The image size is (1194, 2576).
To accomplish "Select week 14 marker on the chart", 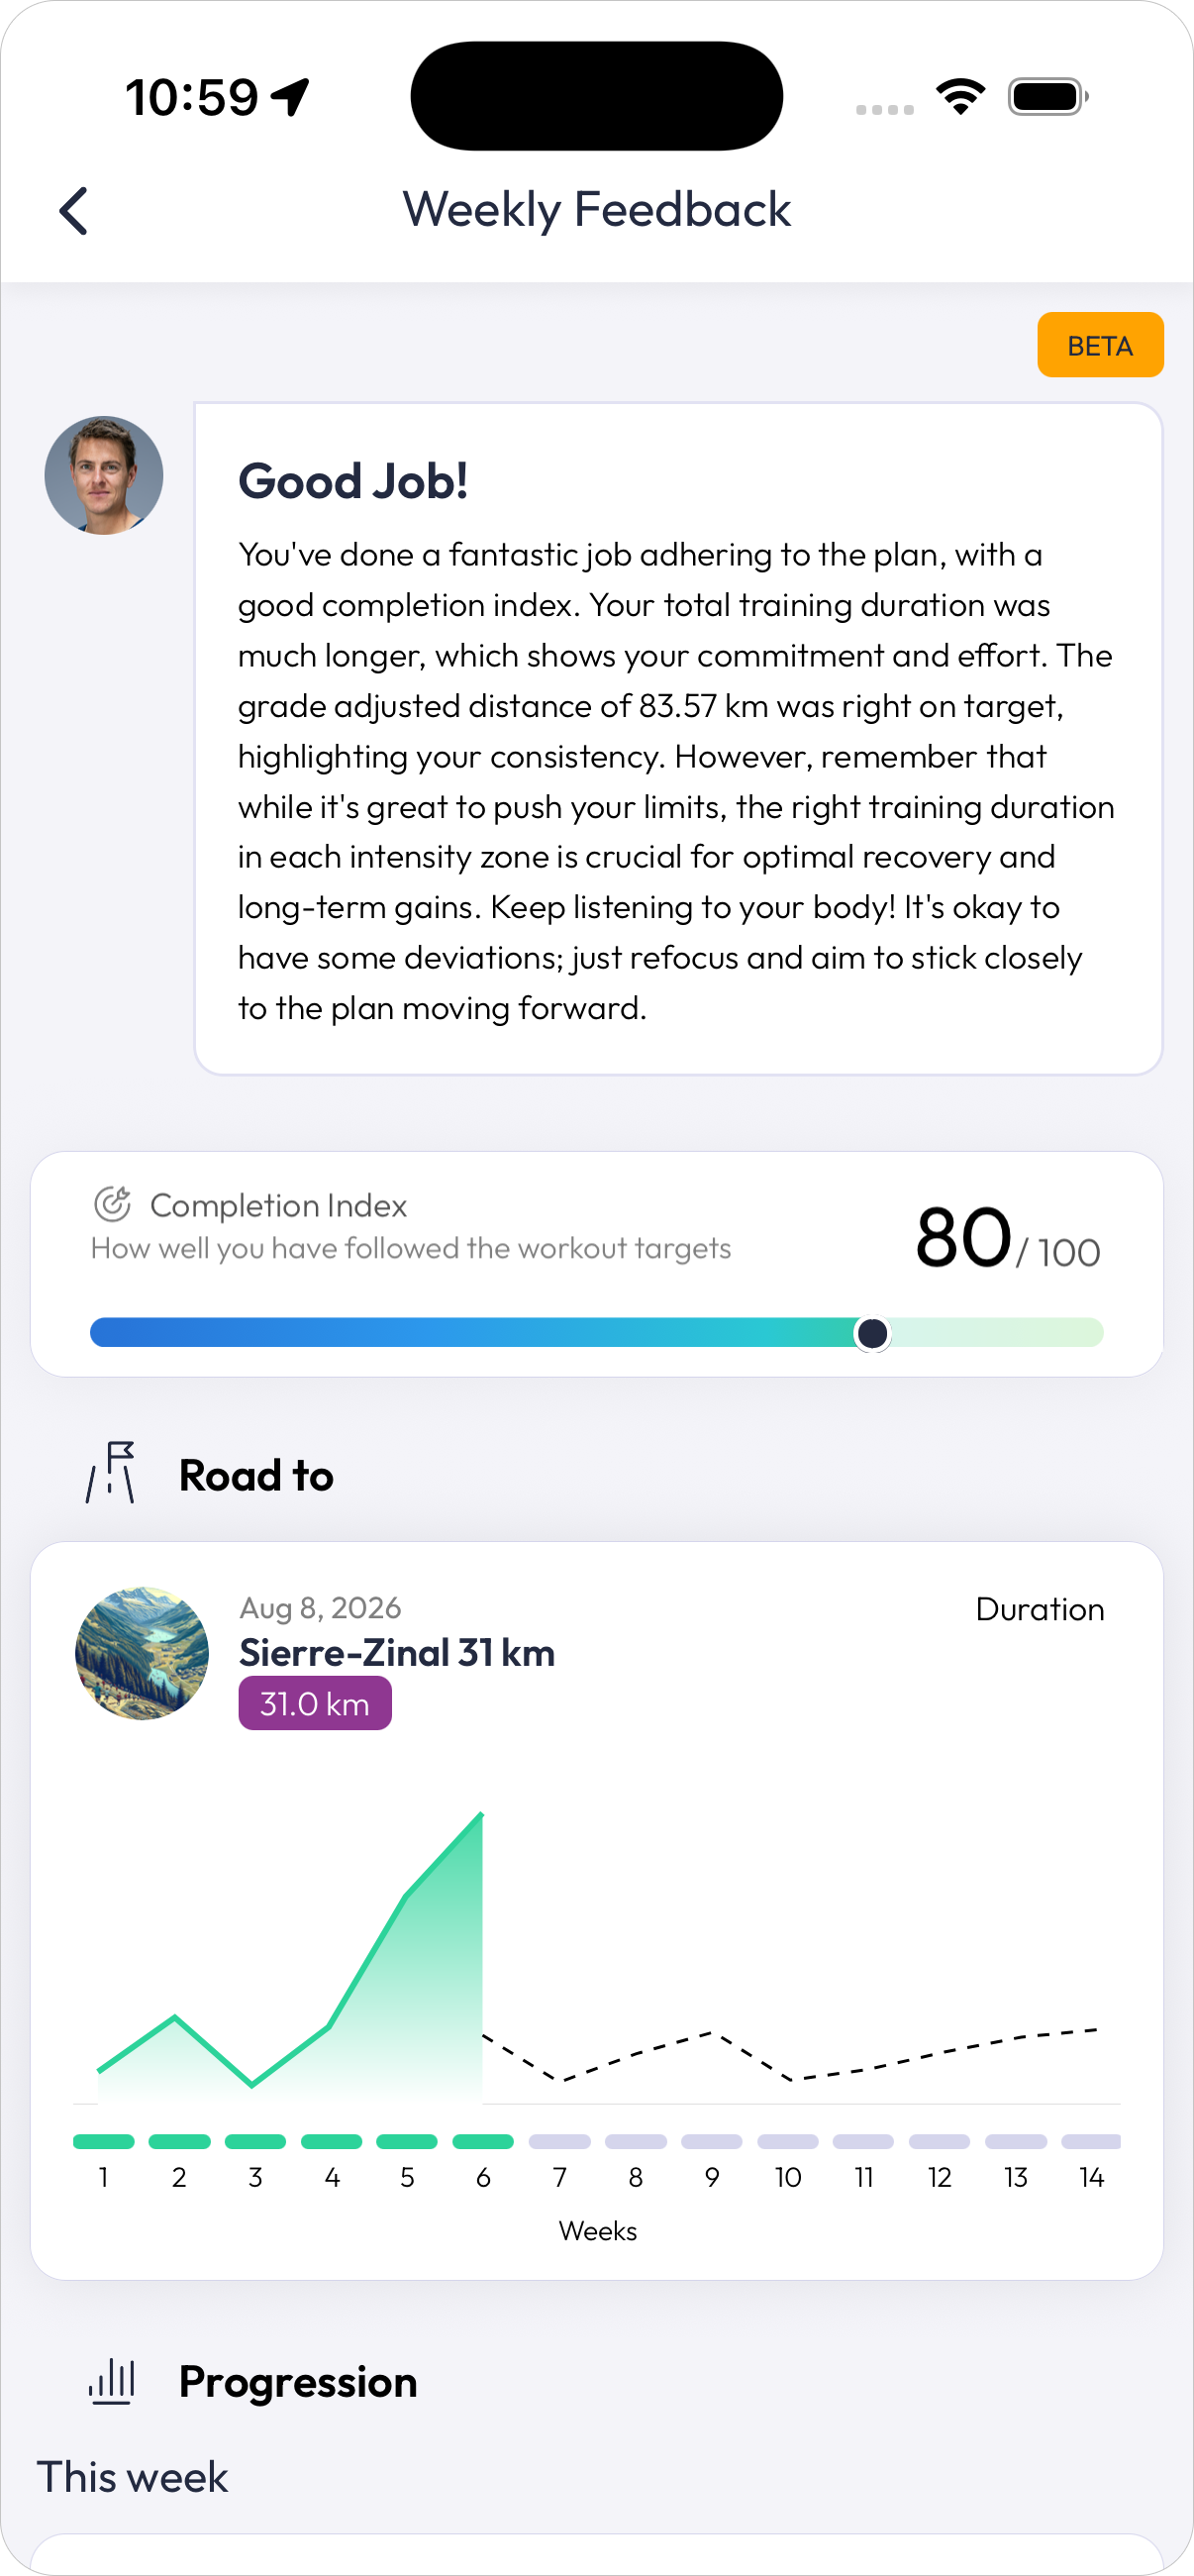I will [1091, 2141].
